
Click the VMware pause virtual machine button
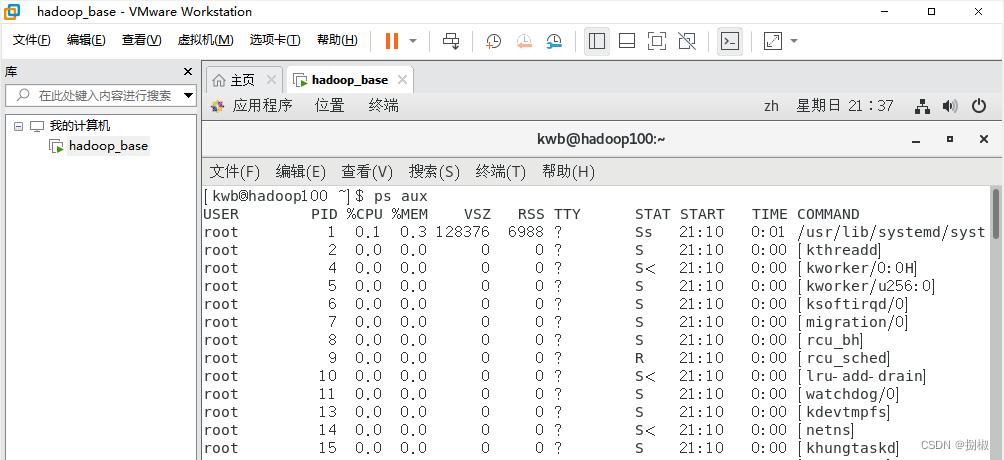click(392, 41)
